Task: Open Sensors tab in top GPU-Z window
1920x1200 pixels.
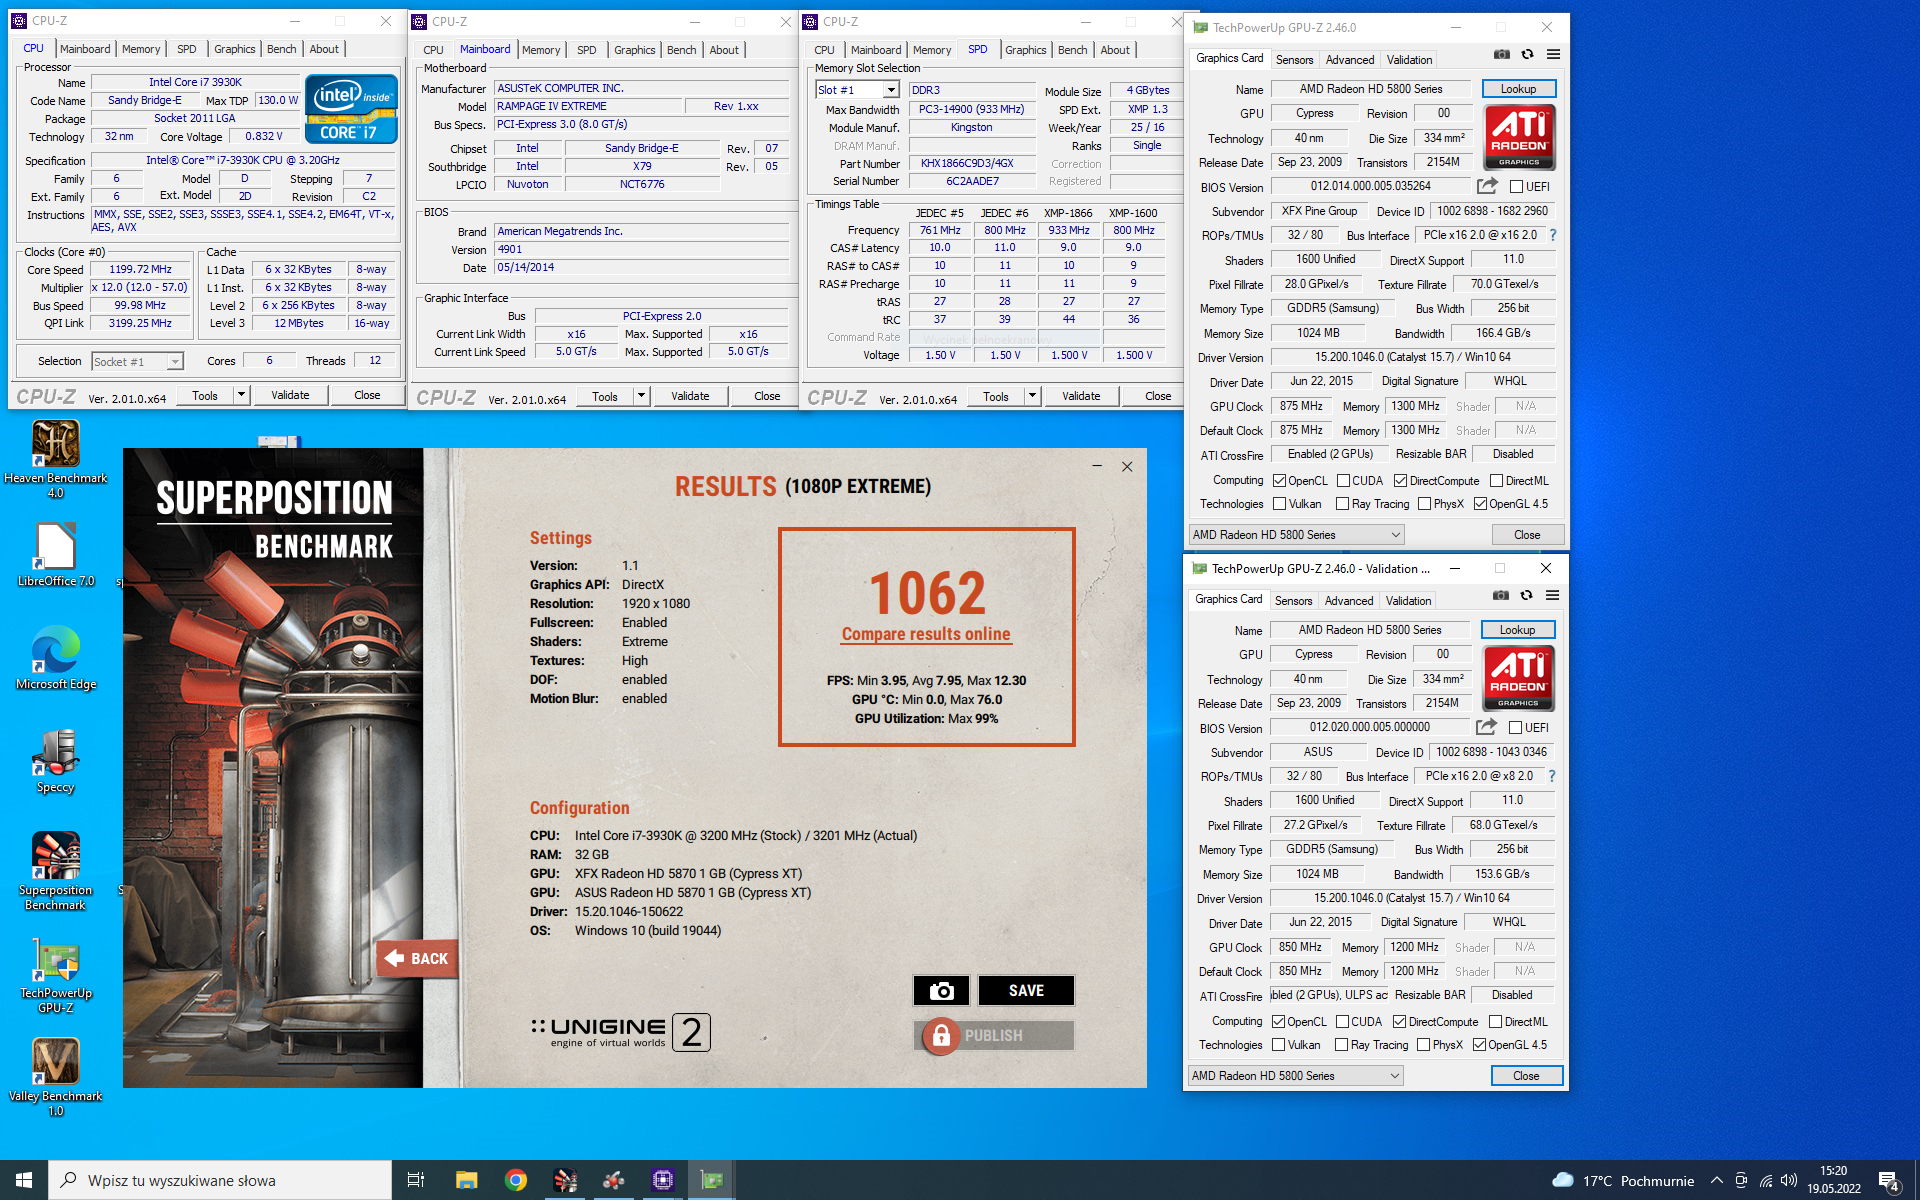Action: (1294, 60)
